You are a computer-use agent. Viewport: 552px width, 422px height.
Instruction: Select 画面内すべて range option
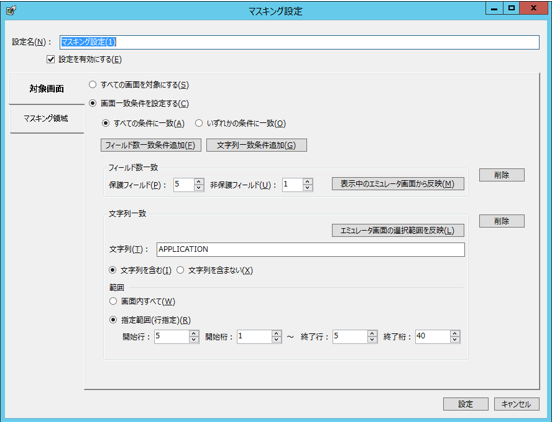point(113,301)
